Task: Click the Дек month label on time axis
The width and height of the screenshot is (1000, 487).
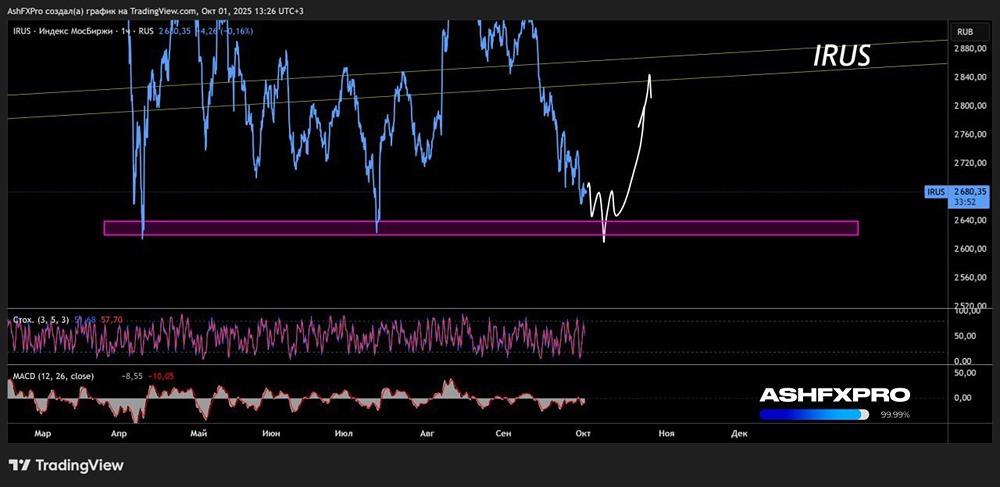Action: click(739, 433)
